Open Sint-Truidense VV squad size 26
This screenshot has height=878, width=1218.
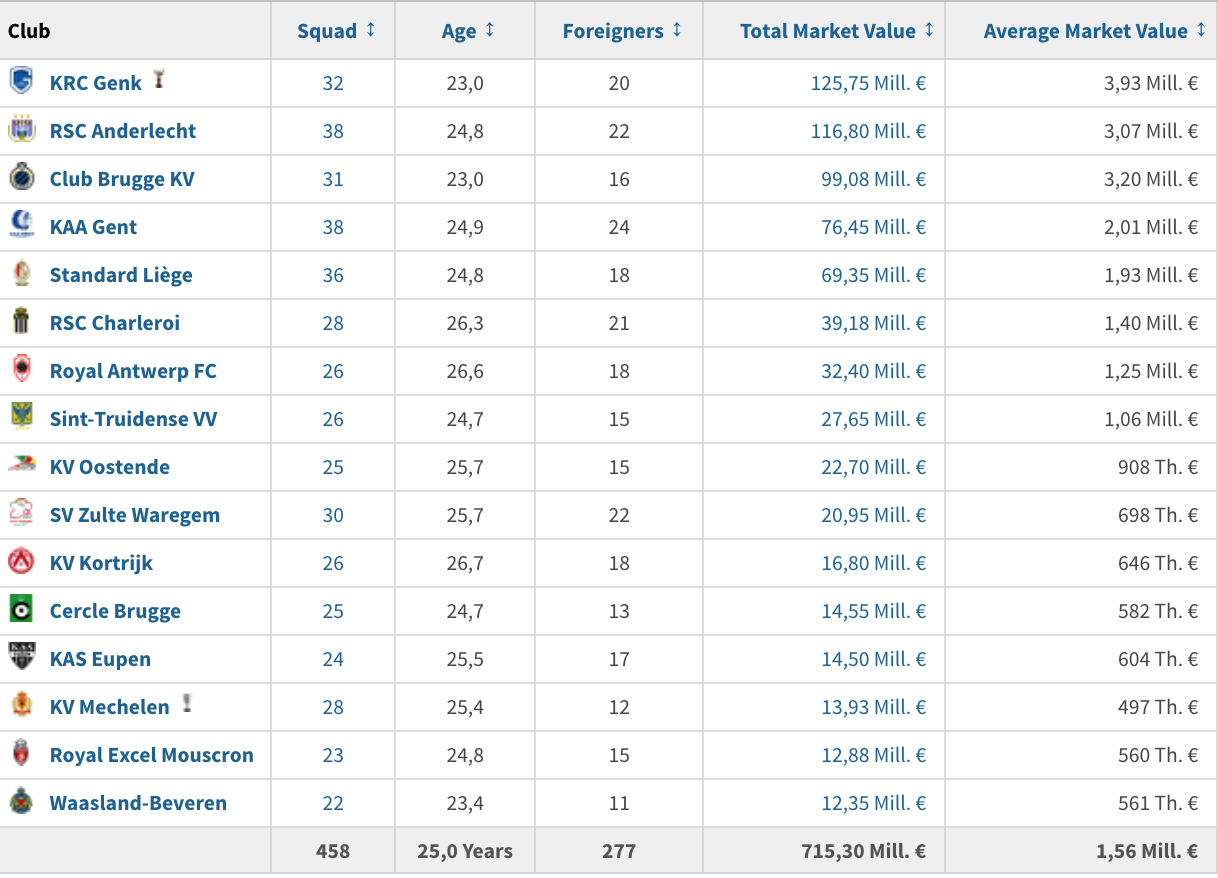coord(333,419)
